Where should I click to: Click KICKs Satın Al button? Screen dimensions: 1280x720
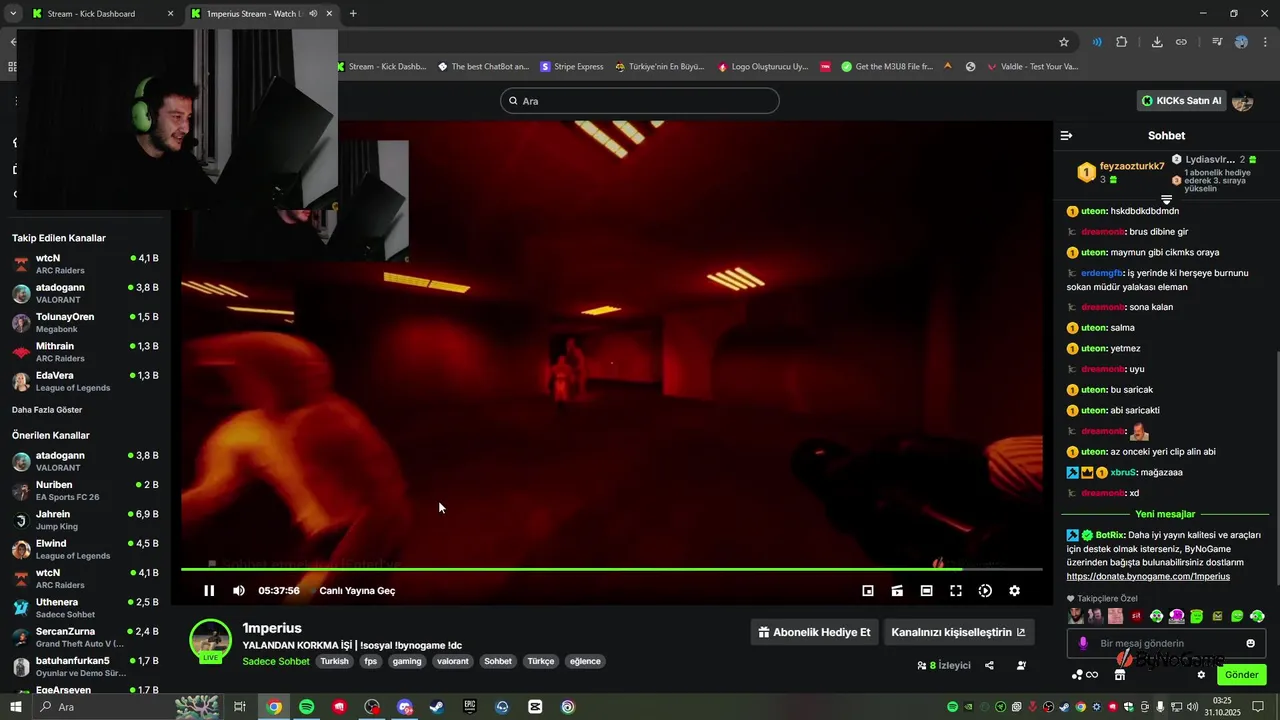point(1181,101)
